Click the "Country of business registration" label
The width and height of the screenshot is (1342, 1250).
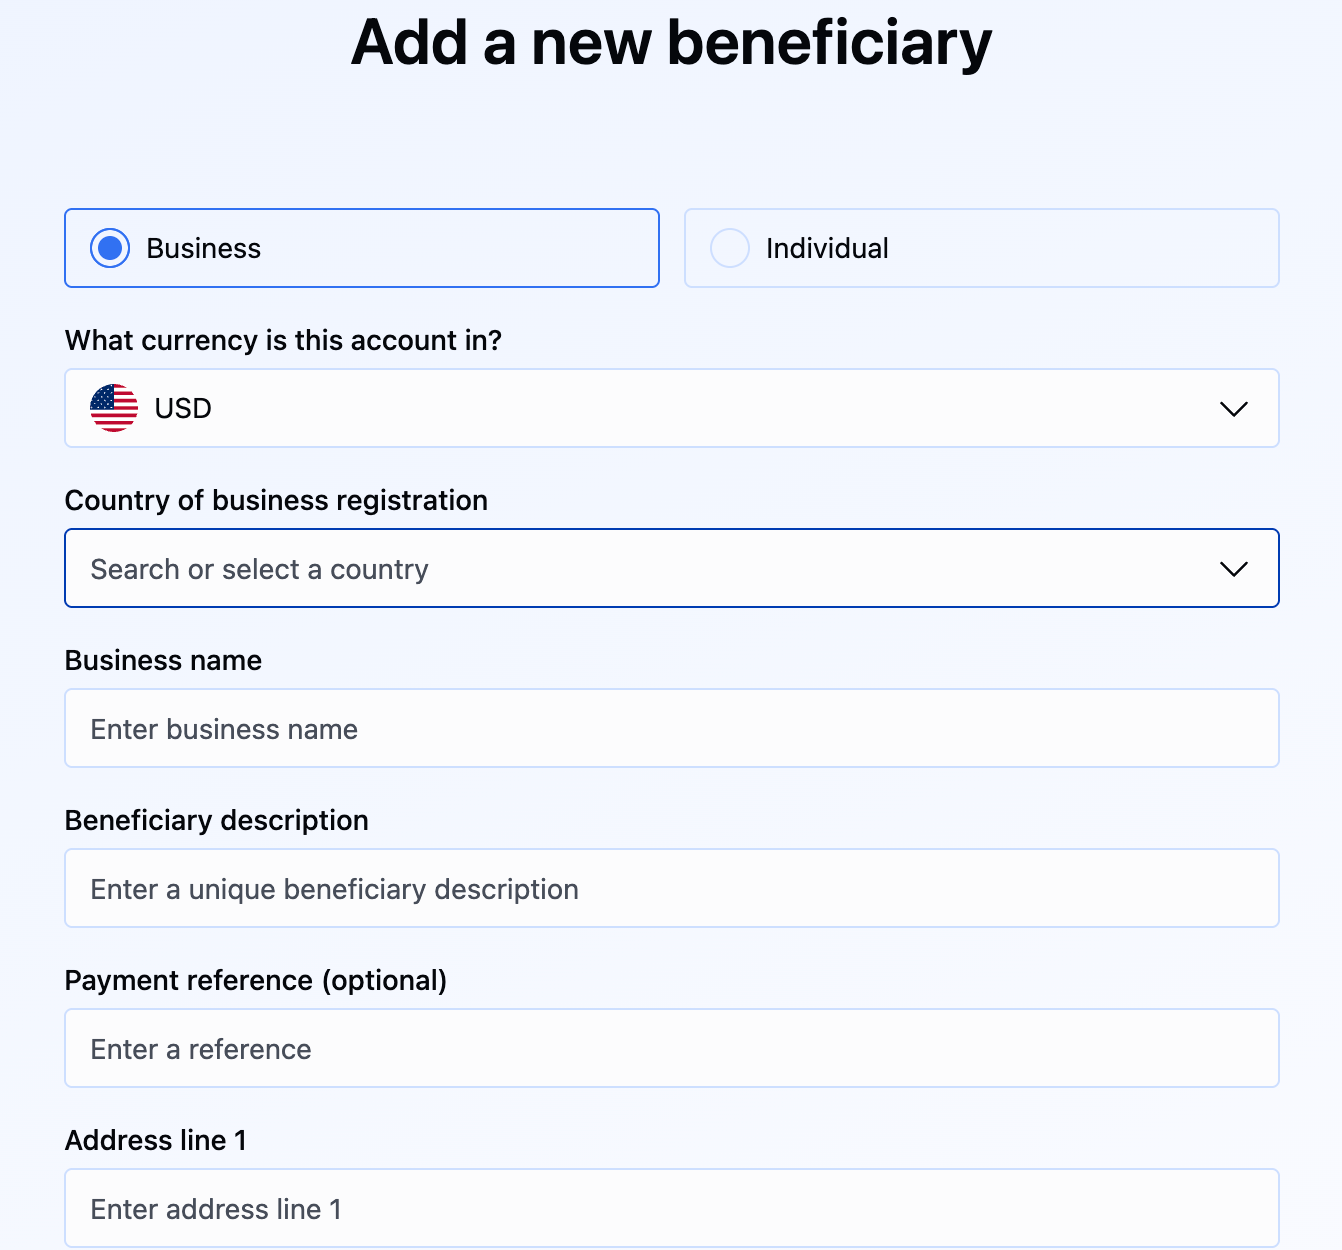coord(276,500)
